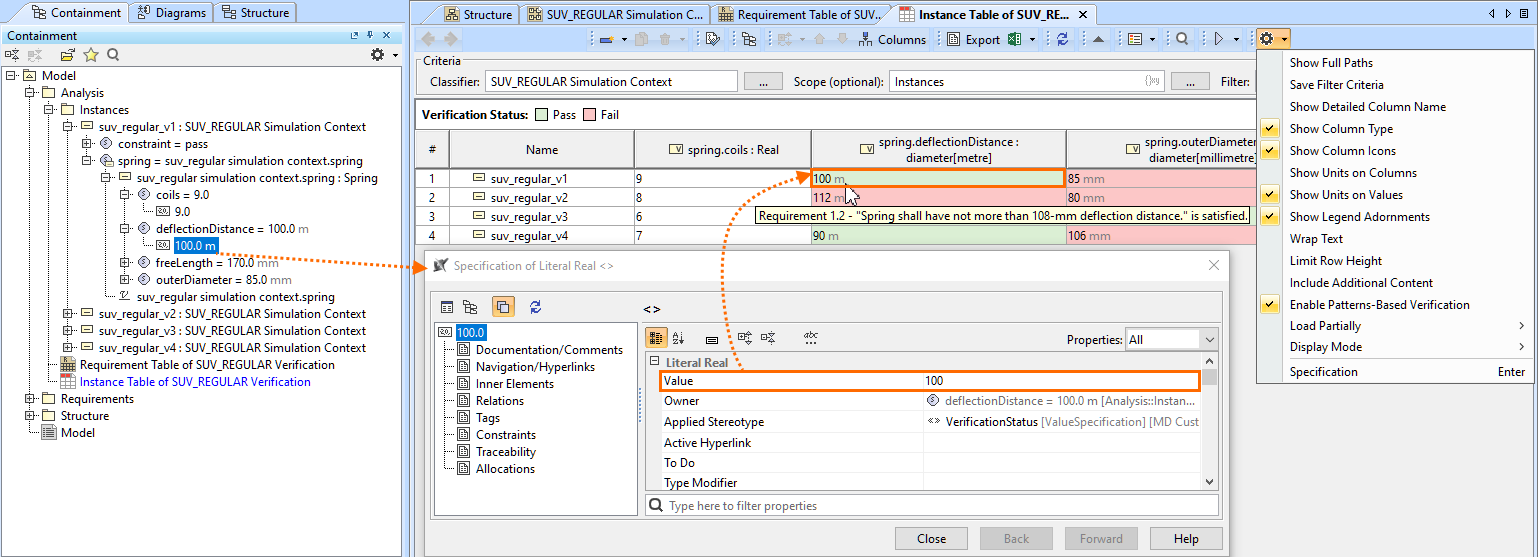Open the Export to Excel icon
Image resolution: width=1538 pixels, height=557 pixels.
[1014, 39]
